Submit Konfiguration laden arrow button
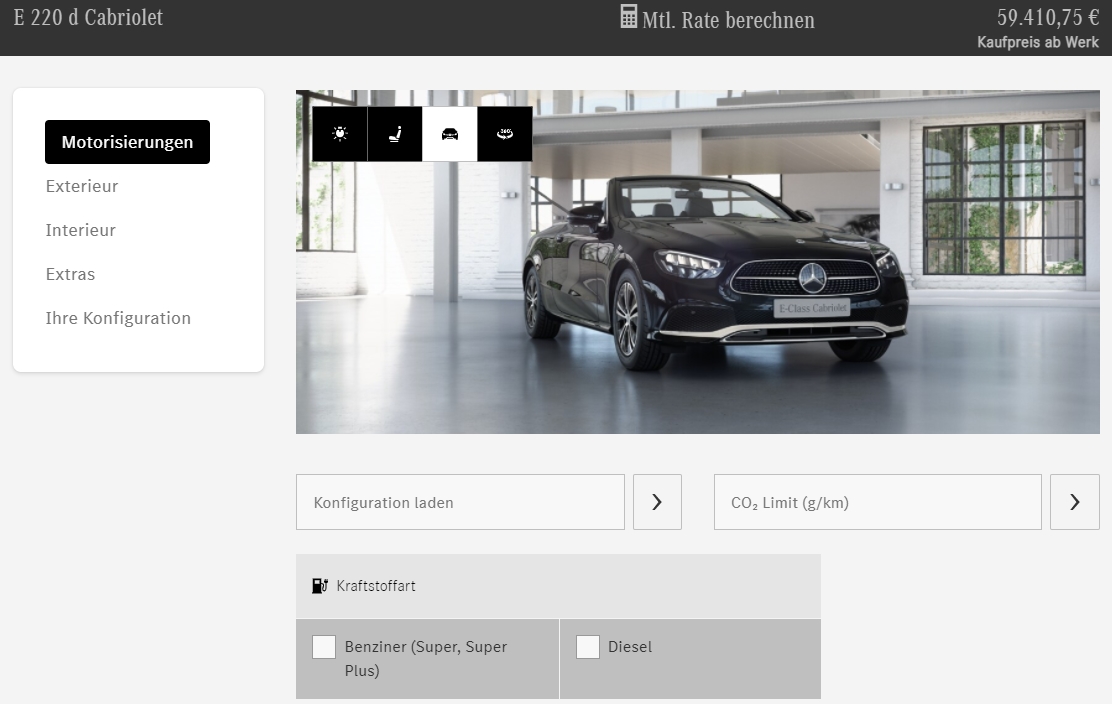 click(657, 502)
